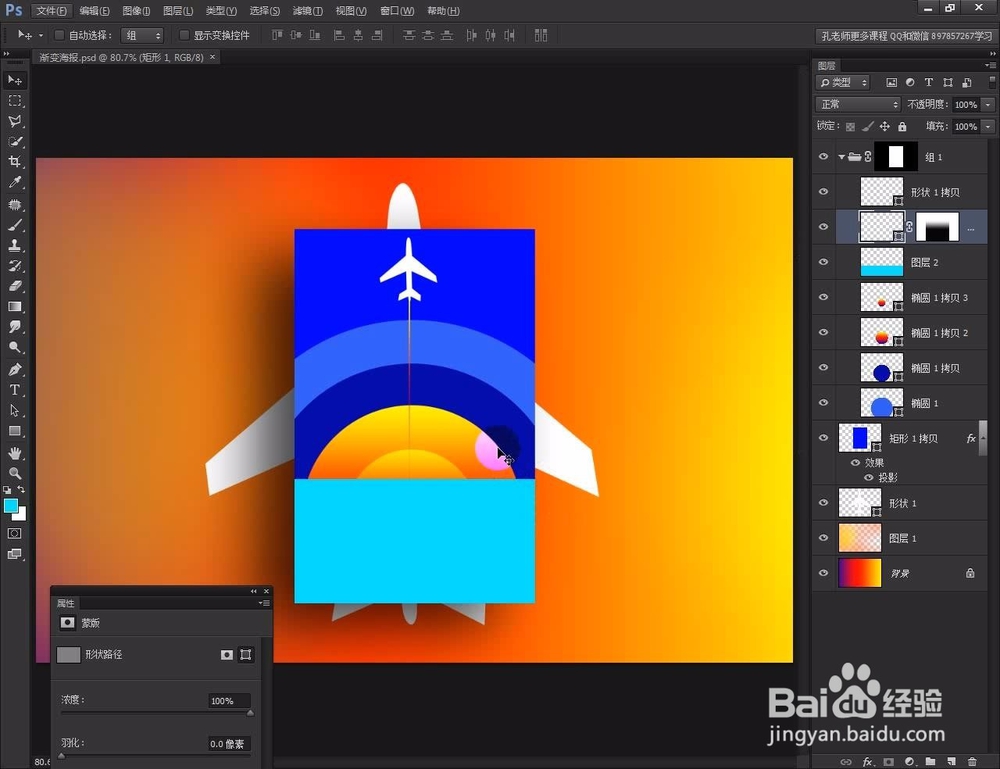The height and width of the screenshot is (769, 1000).
Task: Open the 滤镜 menu
Action: pos(306,11)
